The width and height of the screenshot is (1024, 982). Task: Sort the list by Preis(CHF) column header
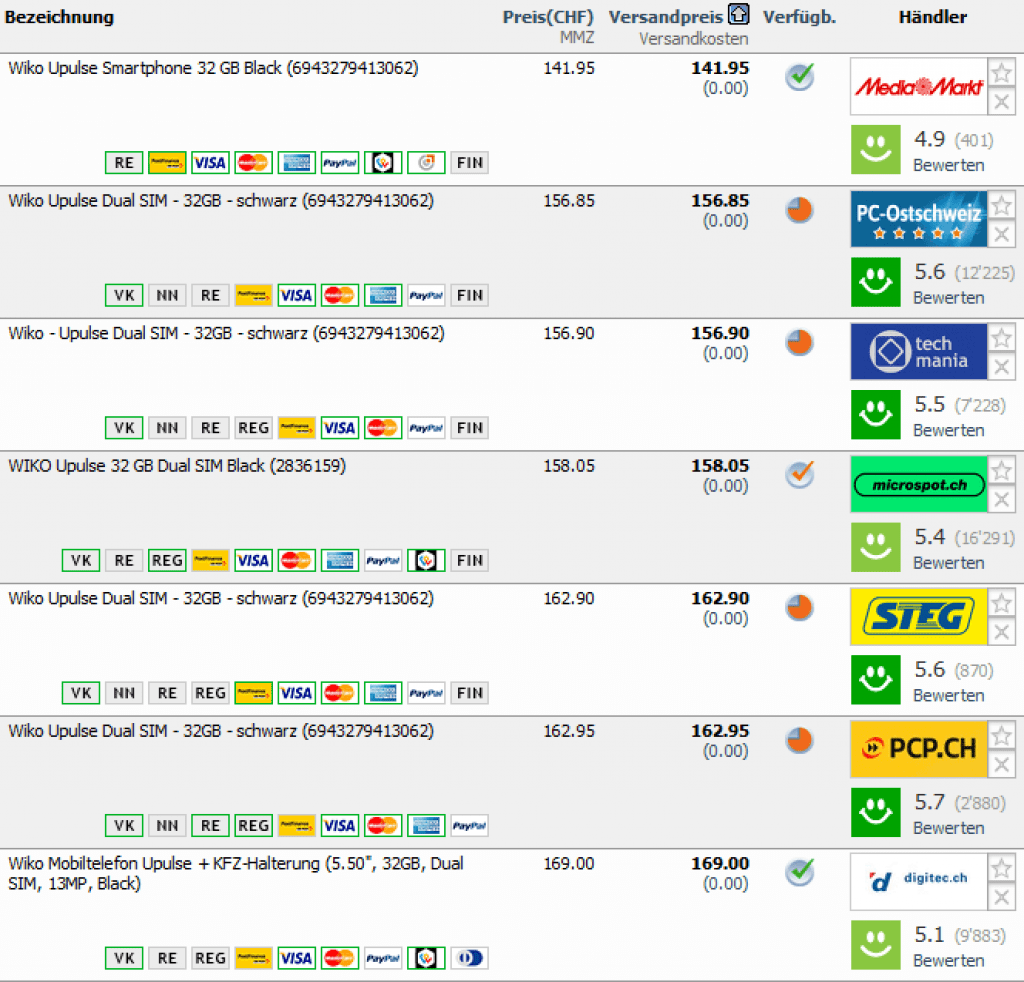point(547,17)
